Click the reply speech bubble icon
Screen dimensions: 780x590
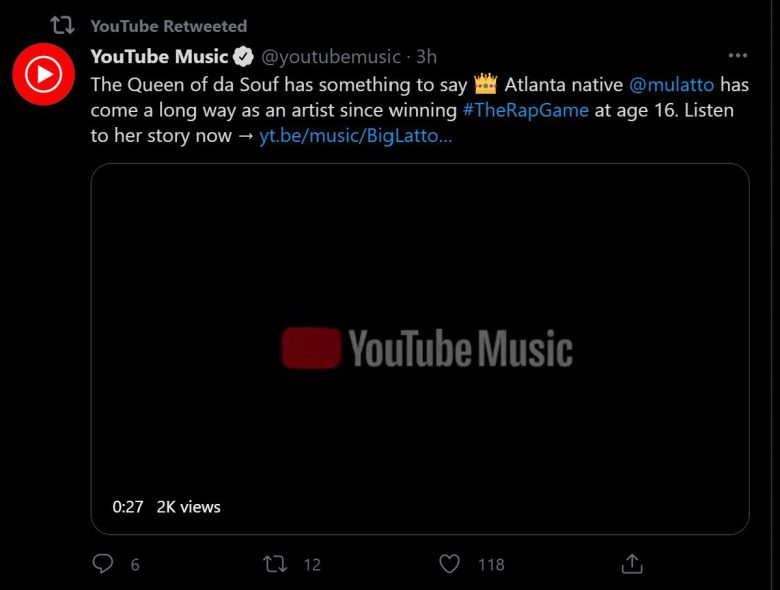103,564
